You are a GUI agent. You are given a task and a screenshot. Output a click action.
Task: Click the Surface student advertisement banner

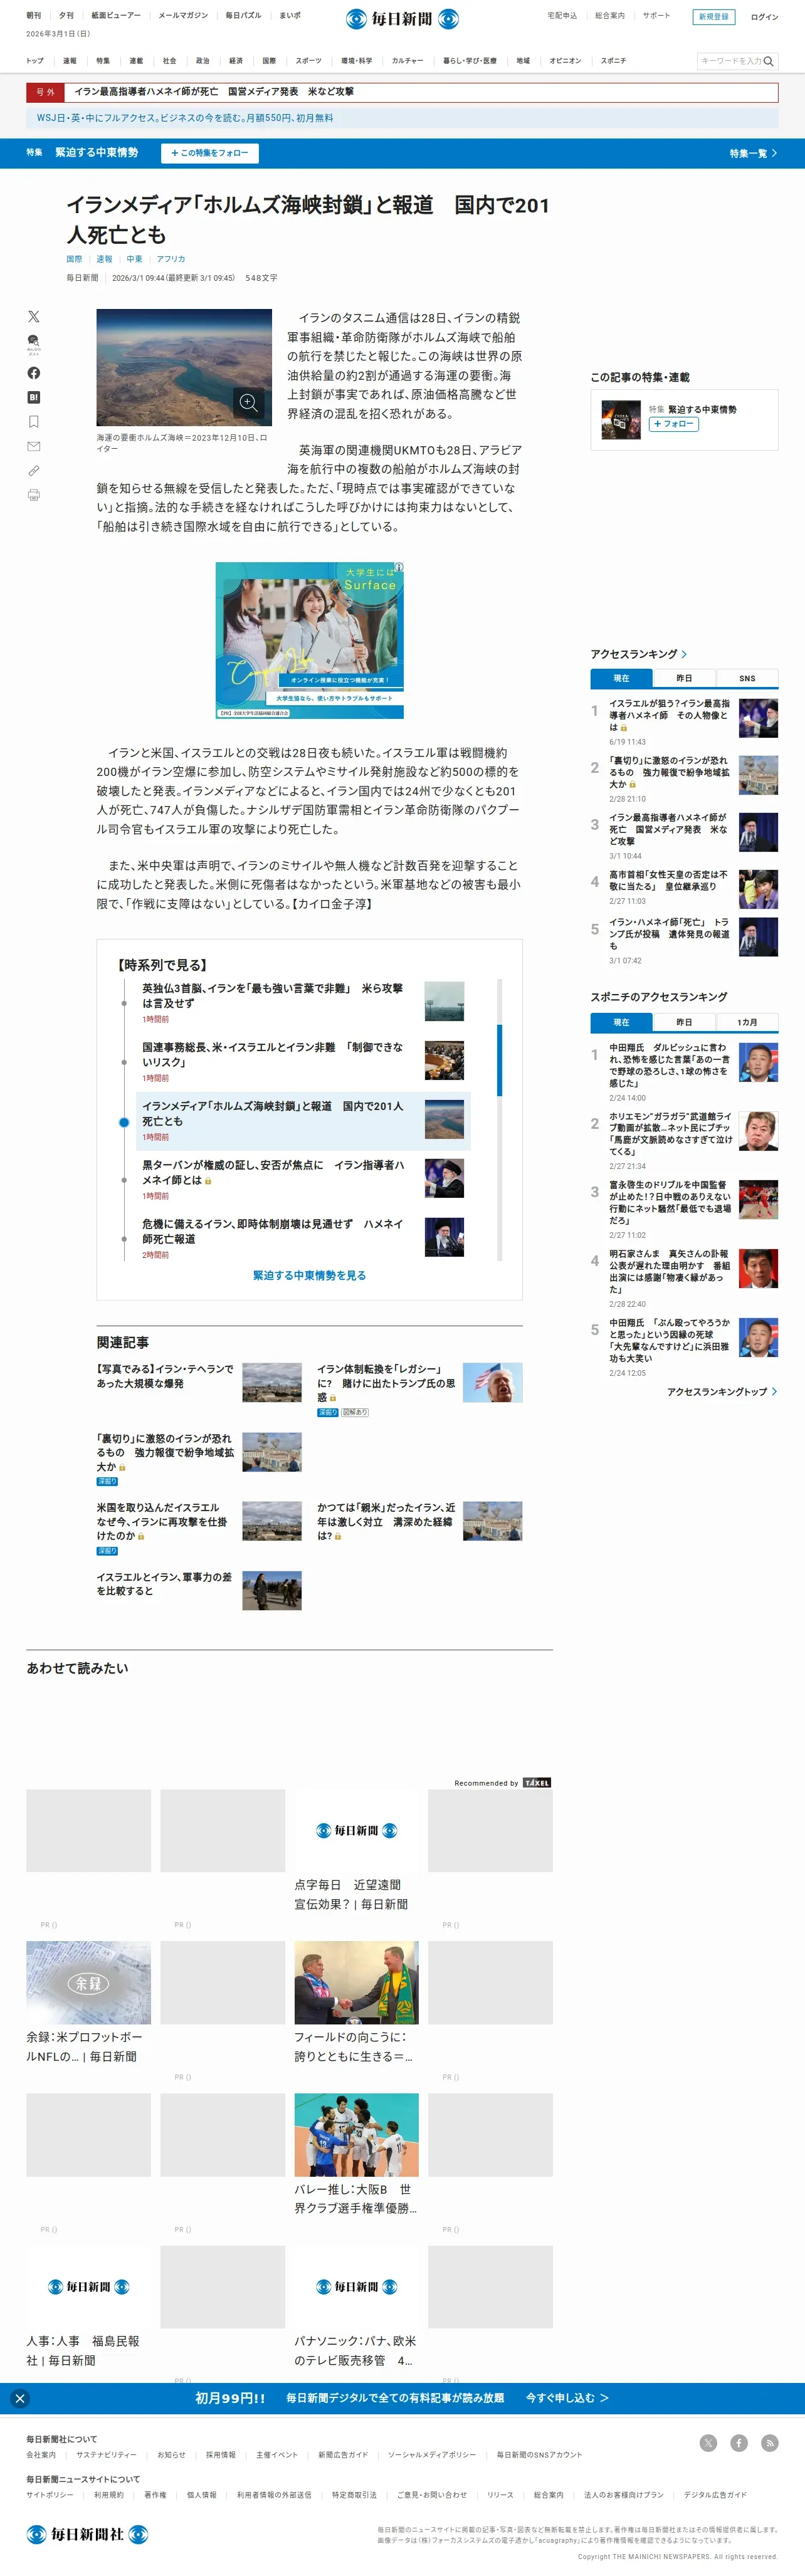tap(310, 640)
